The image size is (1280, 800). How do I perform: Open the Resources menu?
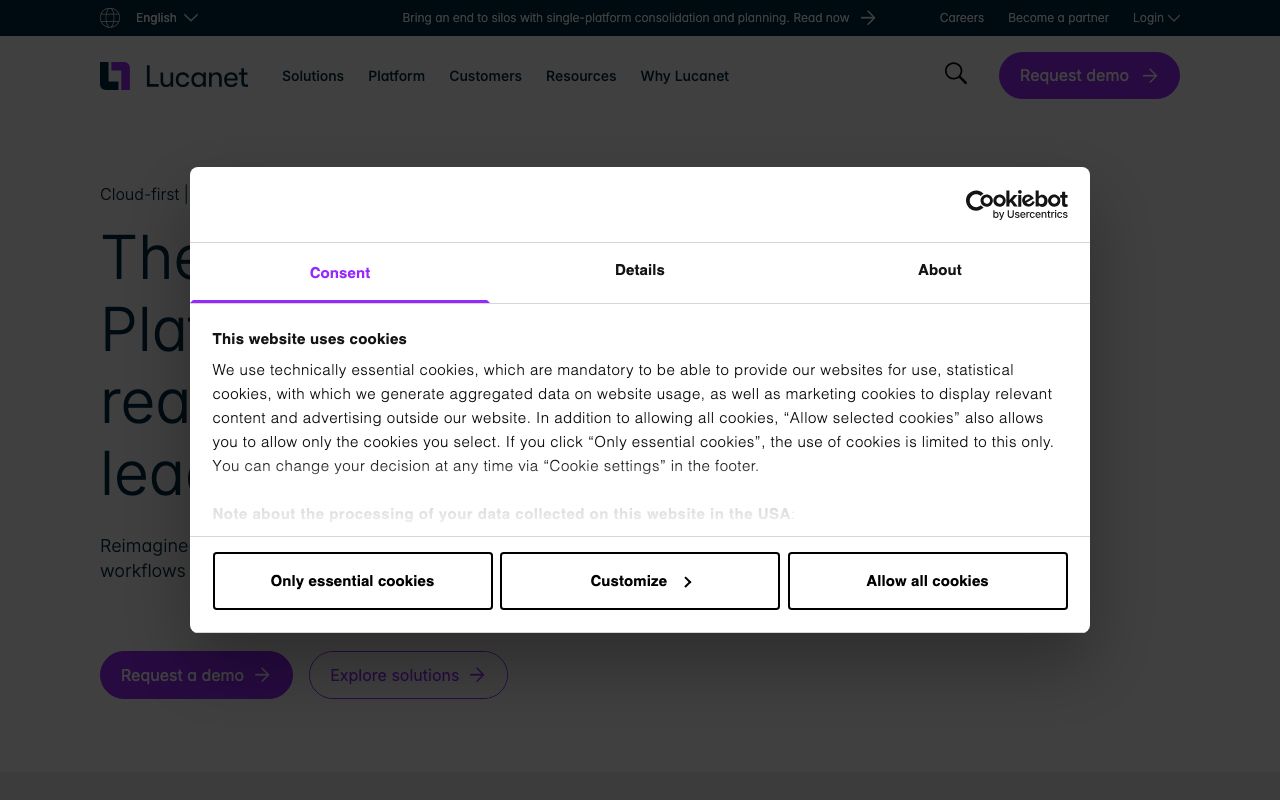tap(581, 76)
